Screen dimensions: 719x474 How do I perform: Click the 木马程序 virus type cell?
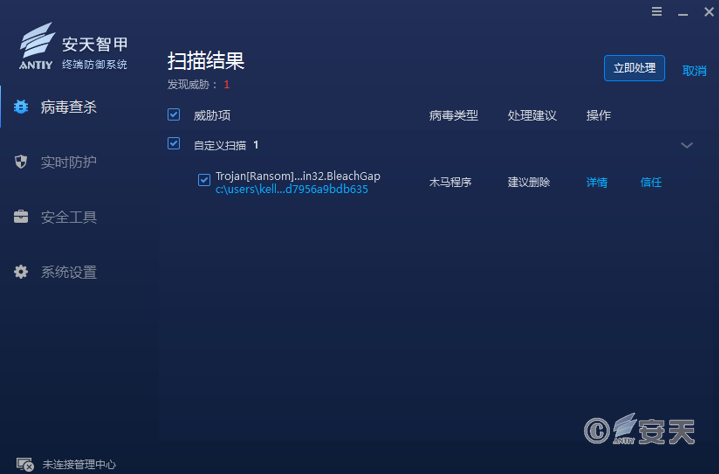click(450, 182)
